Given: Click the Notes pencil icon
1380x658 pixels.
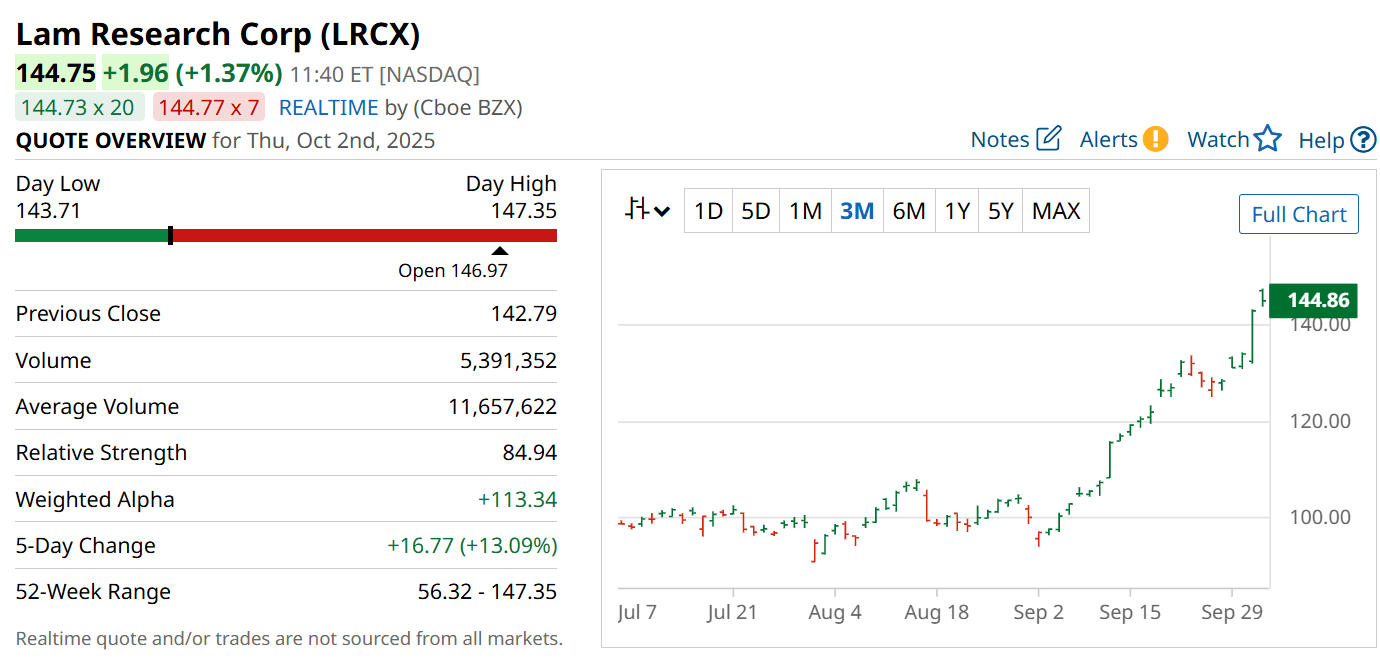Looking at the screenshot, I should pos(1048,139).
